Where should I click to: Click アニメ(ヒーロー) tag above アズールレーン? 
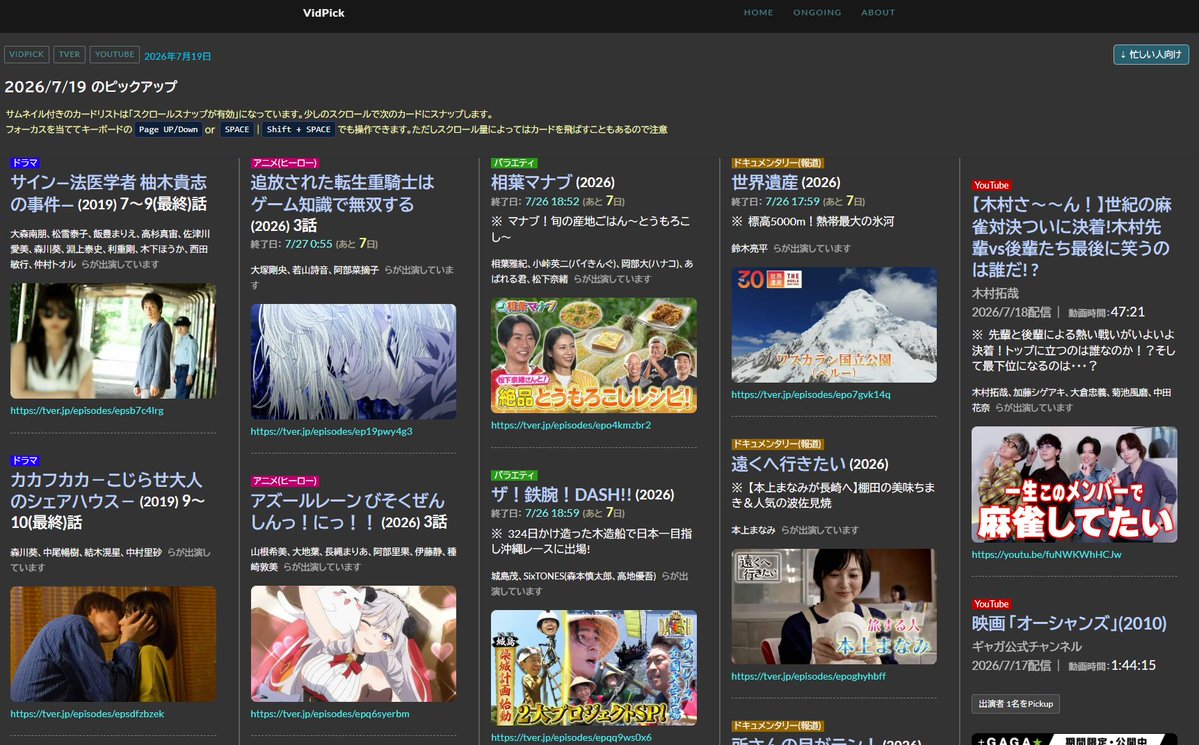284,481
